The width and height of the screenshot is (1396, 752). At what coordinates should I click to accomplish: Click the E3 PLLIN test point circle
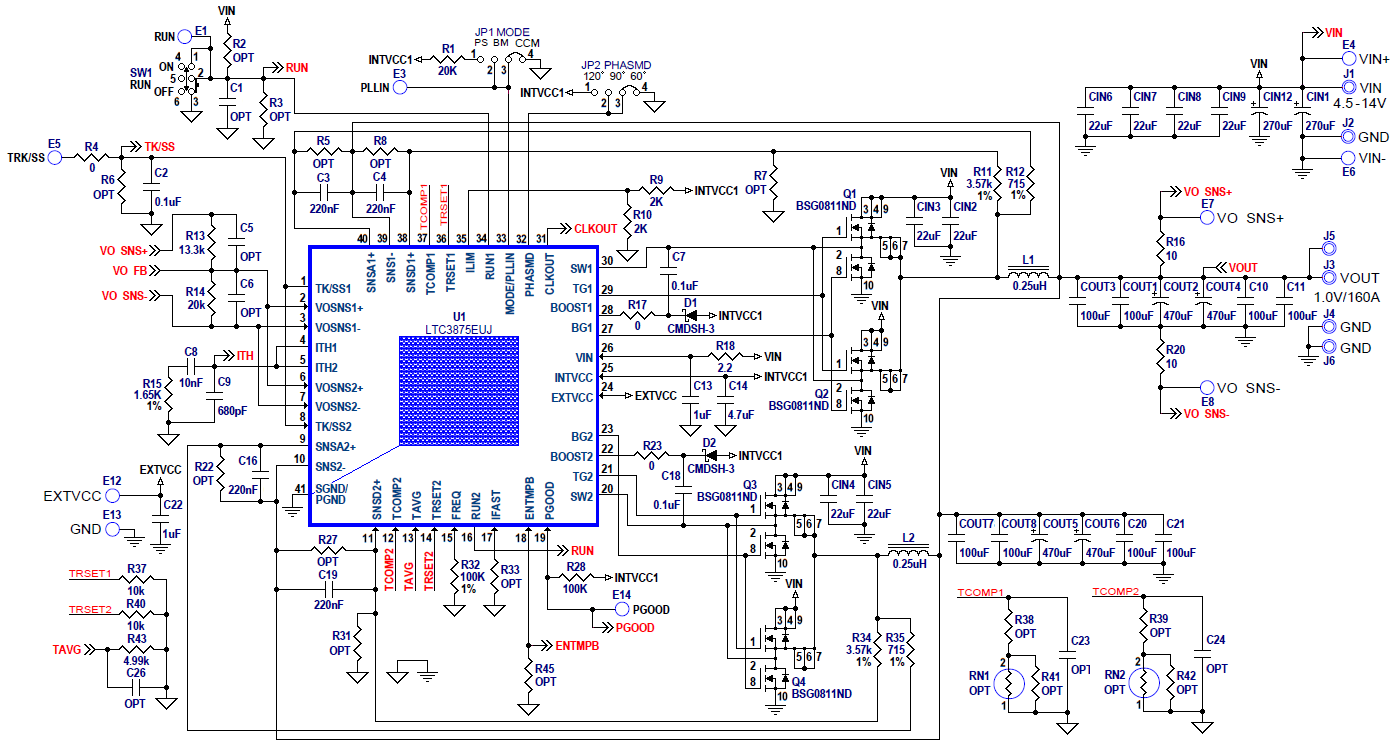(400, 87)
